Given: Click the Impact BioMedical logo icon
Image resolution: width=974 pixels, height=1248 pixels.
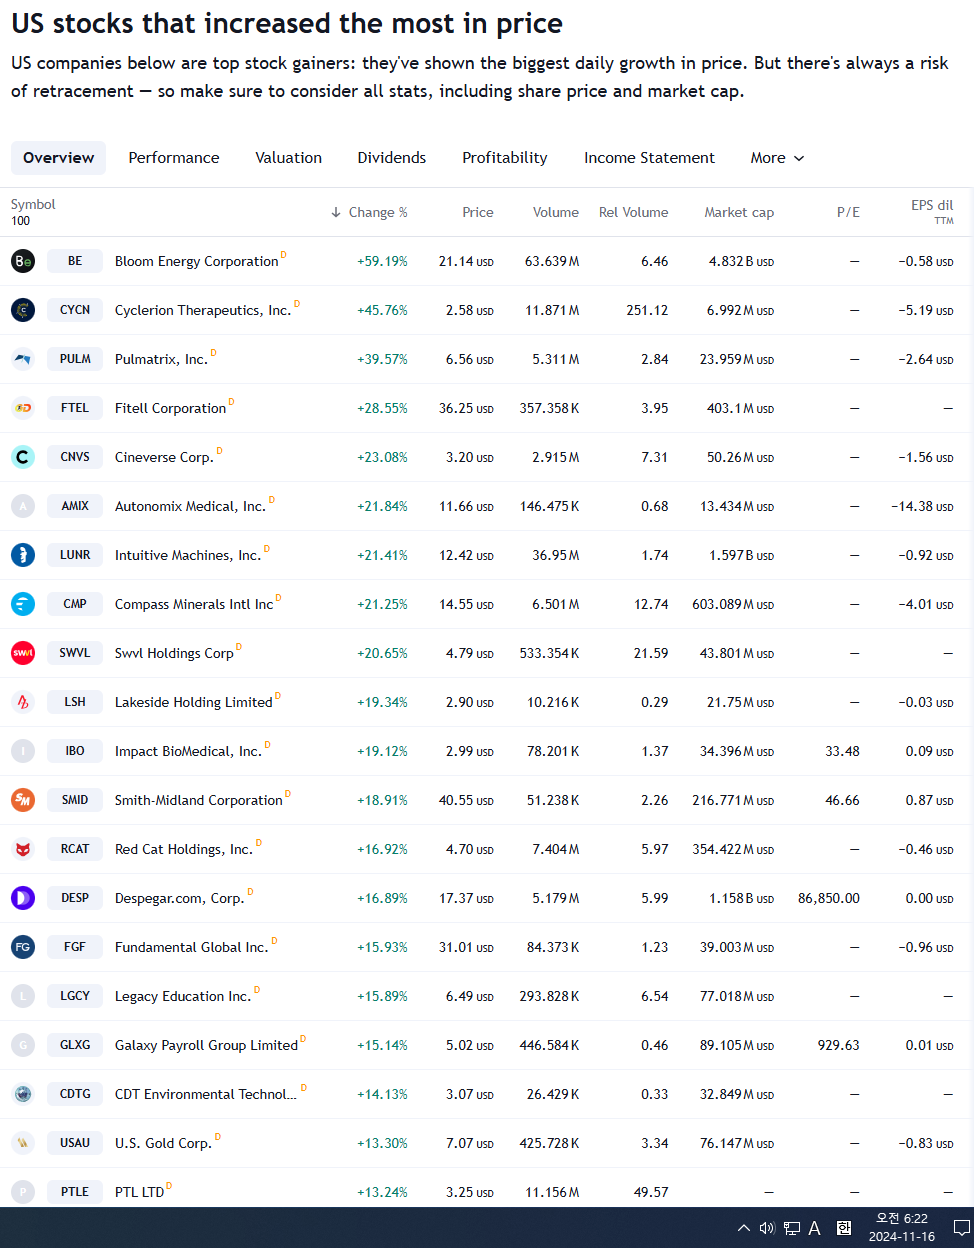Looking at the screenshot, I should [x=23, y=751].
